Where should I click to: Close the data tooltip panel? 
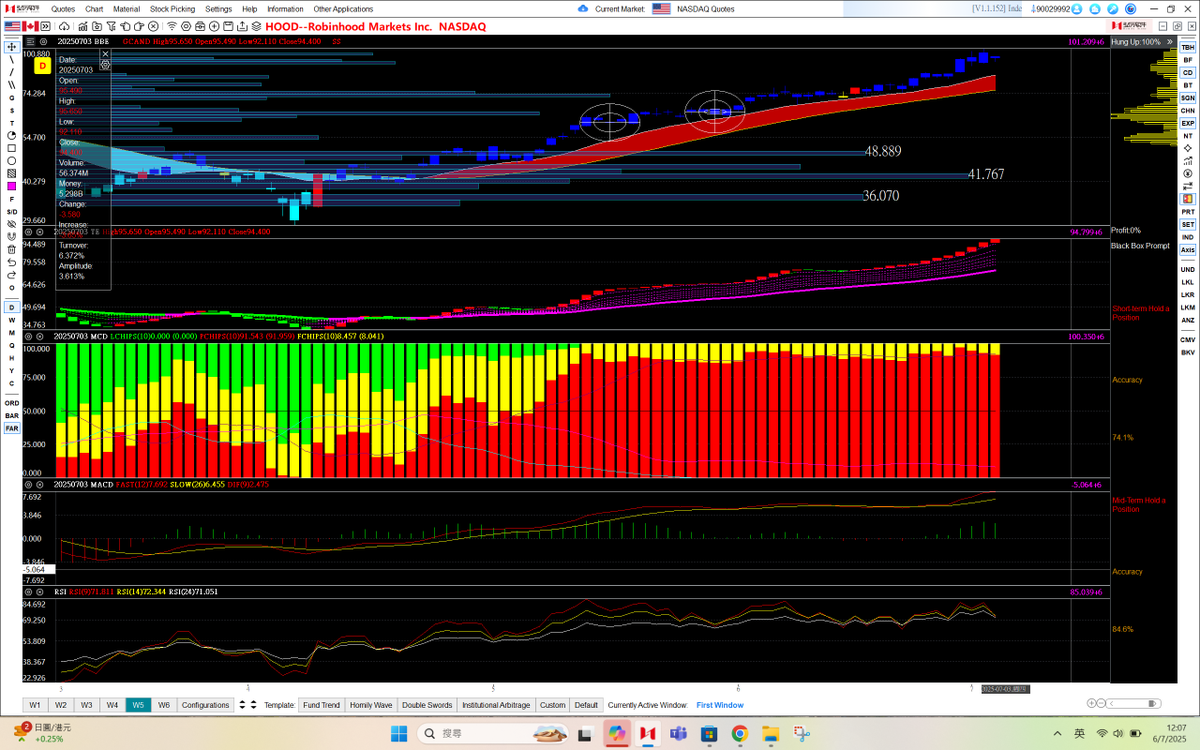tap(105, 53)
